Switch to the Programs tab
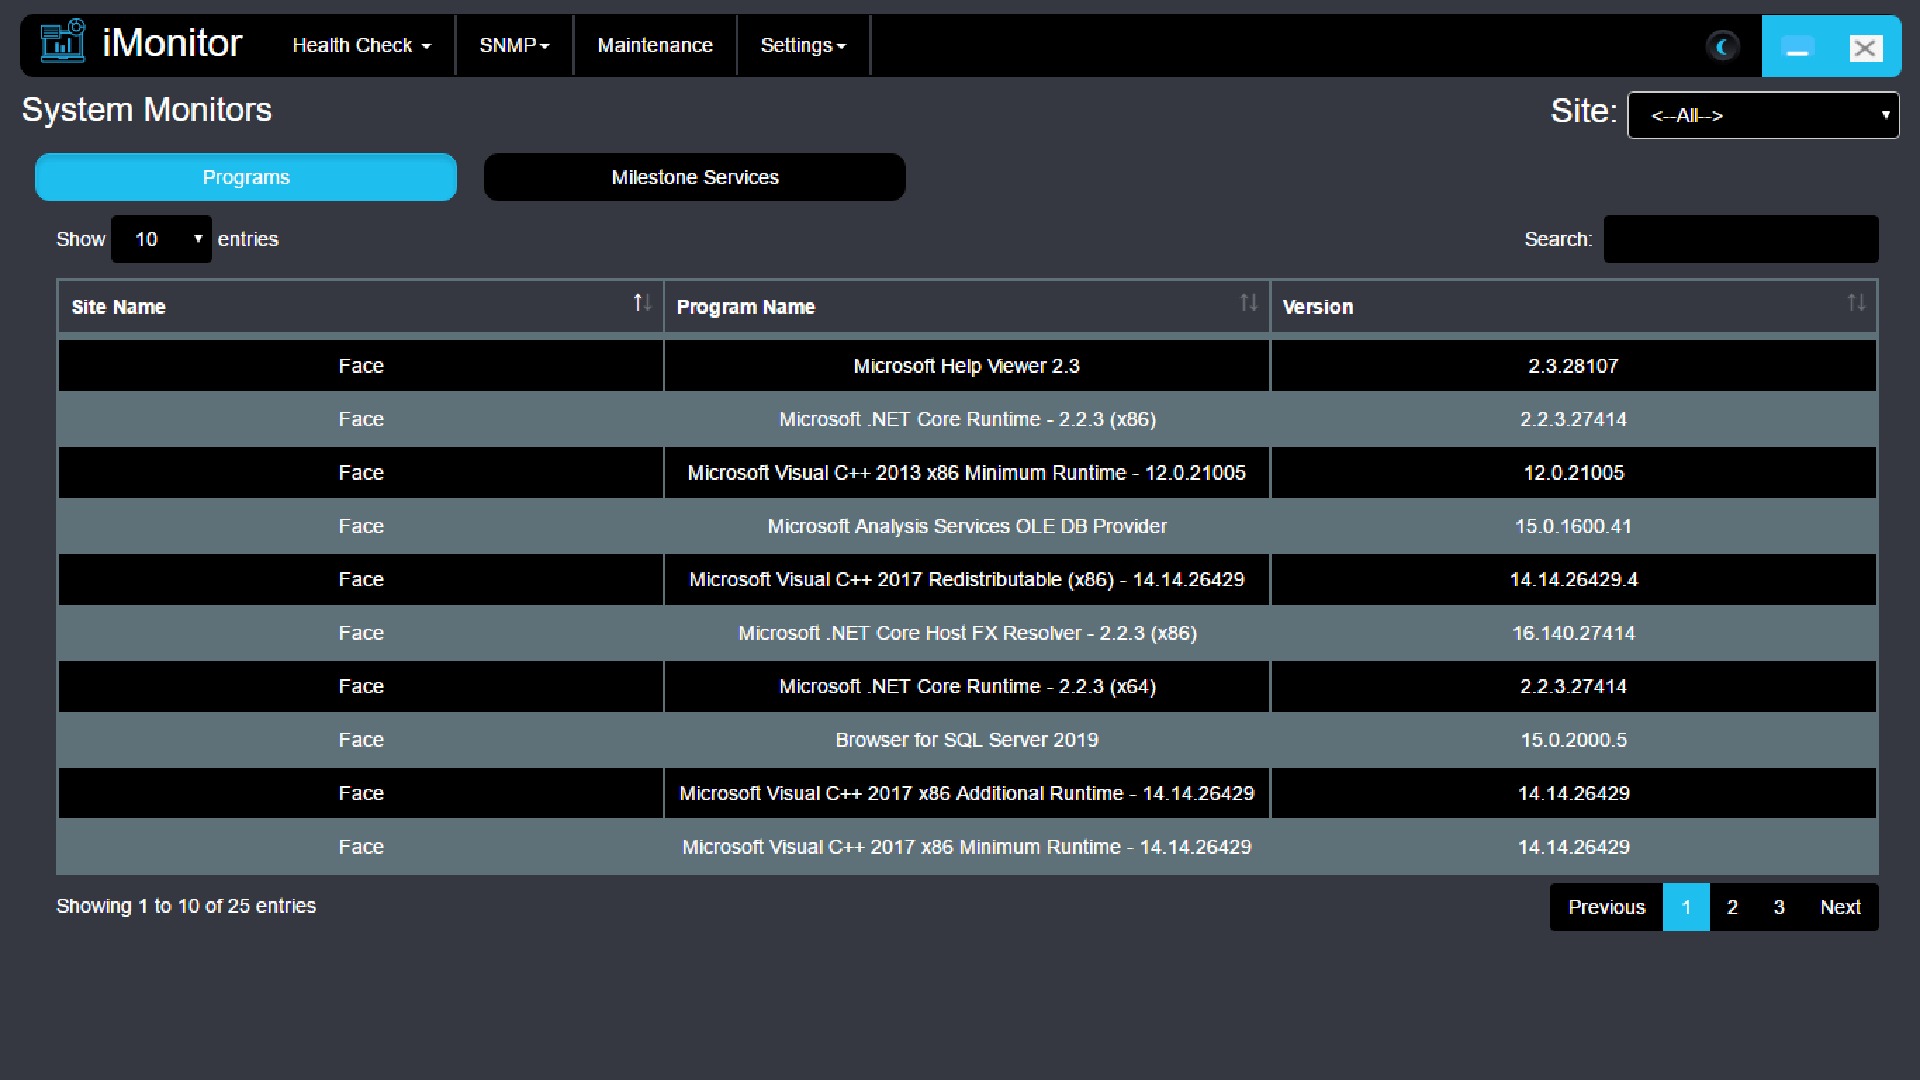 246,177
